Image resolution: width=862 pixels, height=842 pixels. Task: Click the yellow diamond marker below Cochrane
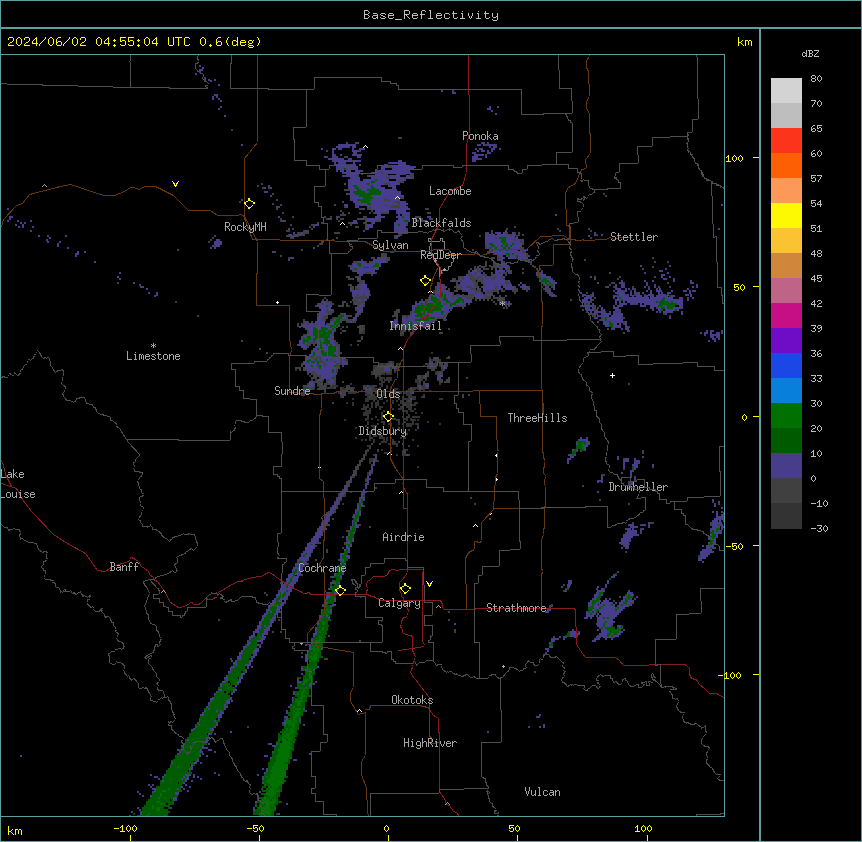340,590
